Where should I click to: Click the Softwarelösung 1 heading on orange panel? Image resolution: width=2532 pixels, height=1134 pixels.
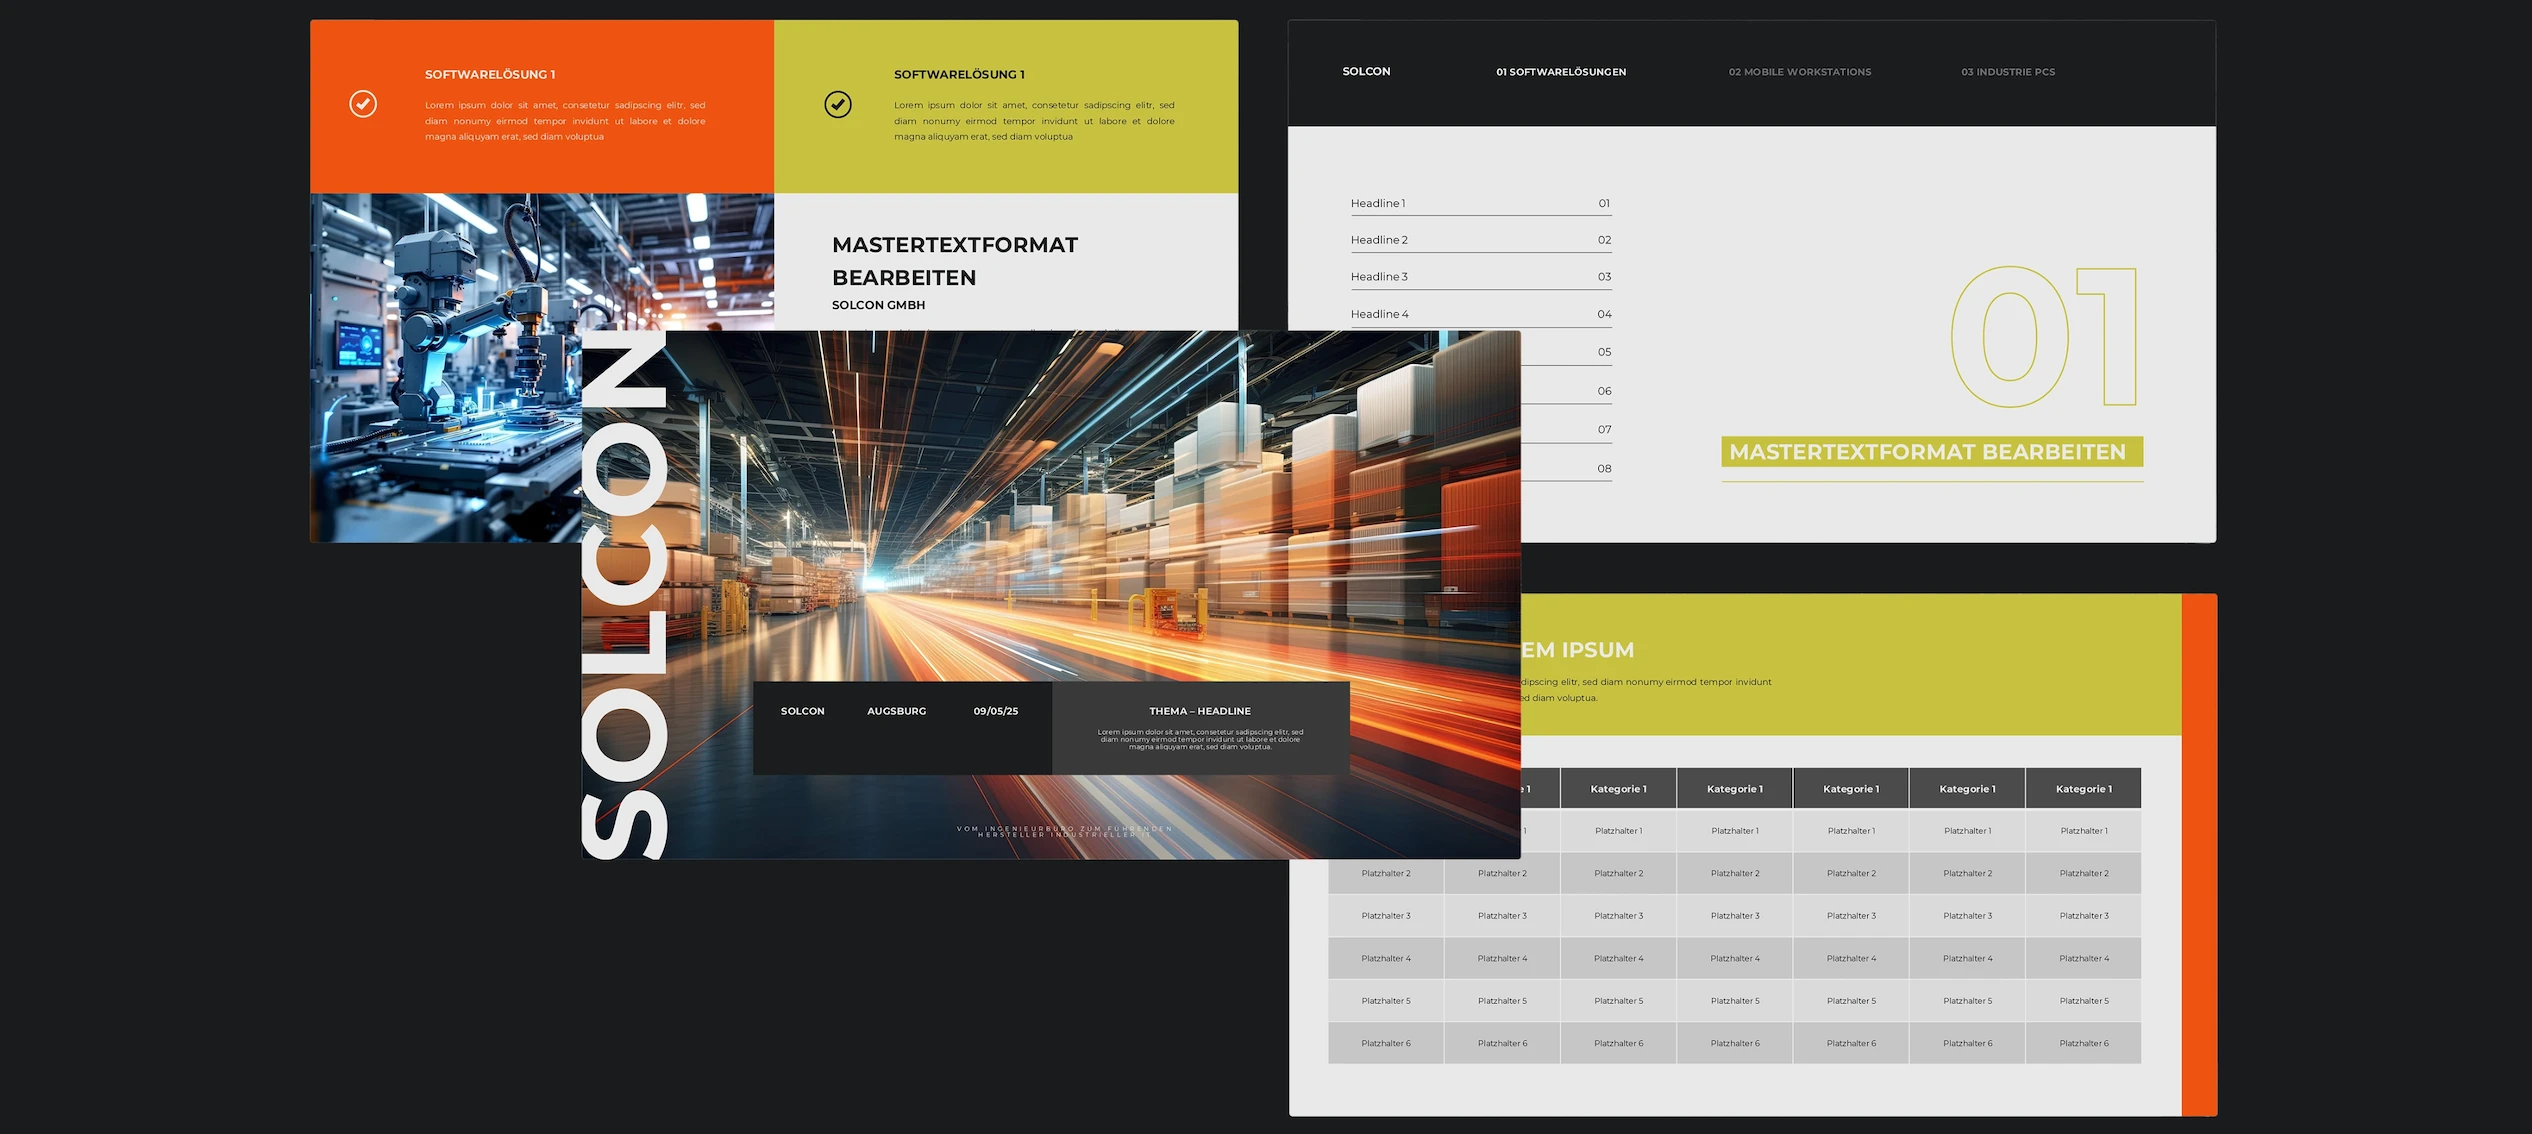point(490,75)
